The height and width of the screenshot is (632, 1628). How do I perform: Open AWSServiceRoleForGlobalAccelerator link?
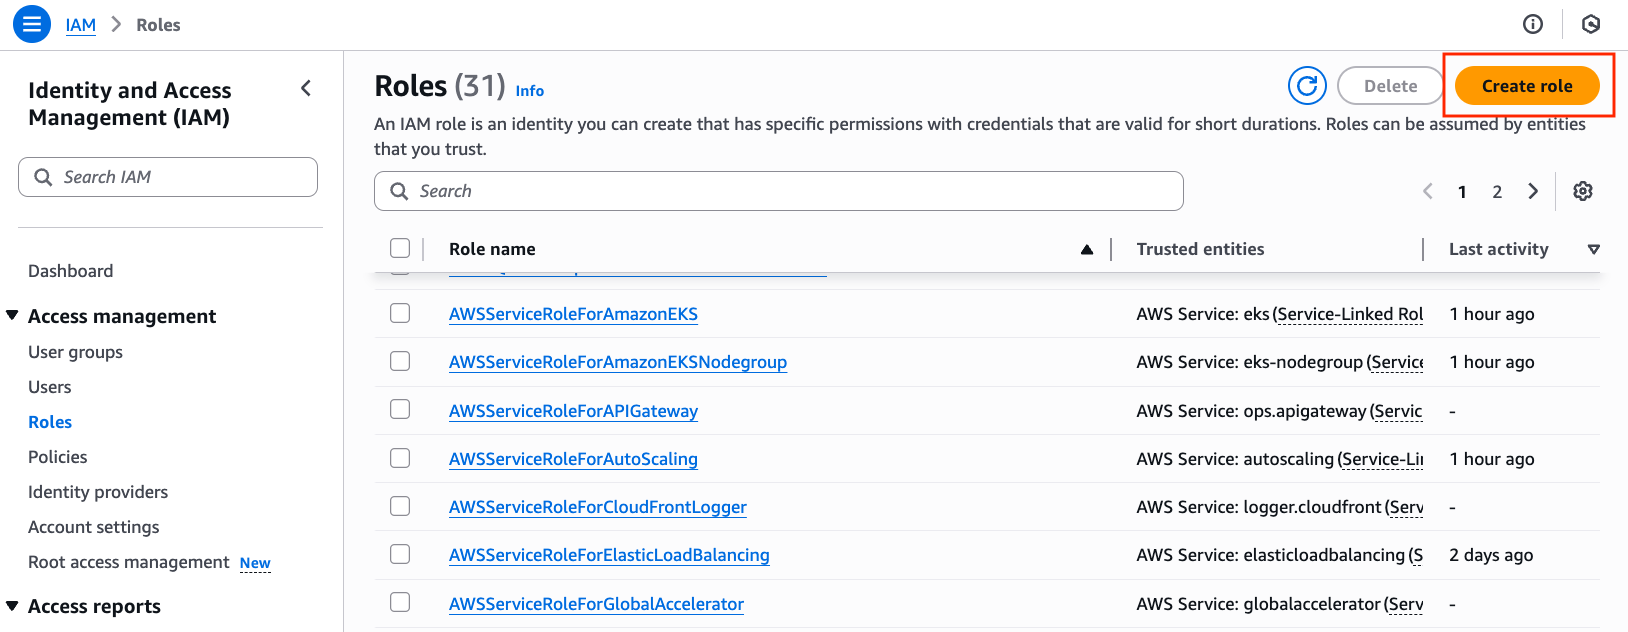coord(596,604)
